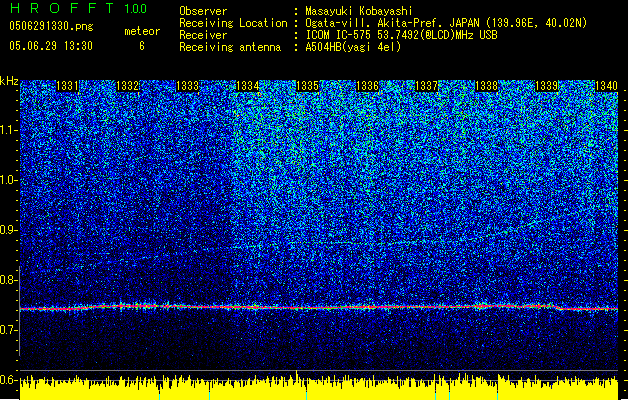Click the 1331 time marker

[x=67, y=86]
